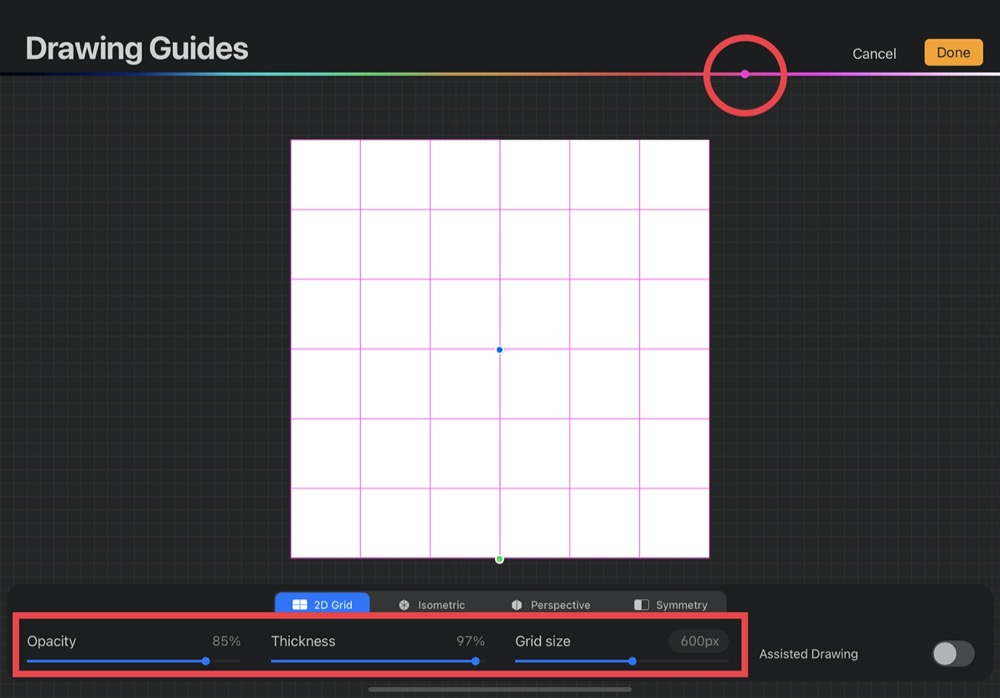The width and height of the screenshot is (1000, 698).
Task: Select the Isometric cube icon
Action: 404,605
